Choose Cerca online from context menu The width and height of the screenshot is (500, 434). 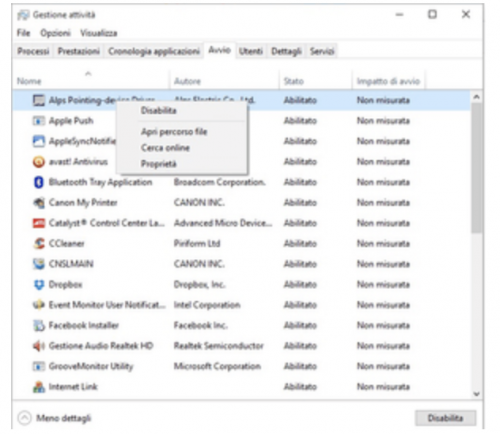[x=165, y=148]
